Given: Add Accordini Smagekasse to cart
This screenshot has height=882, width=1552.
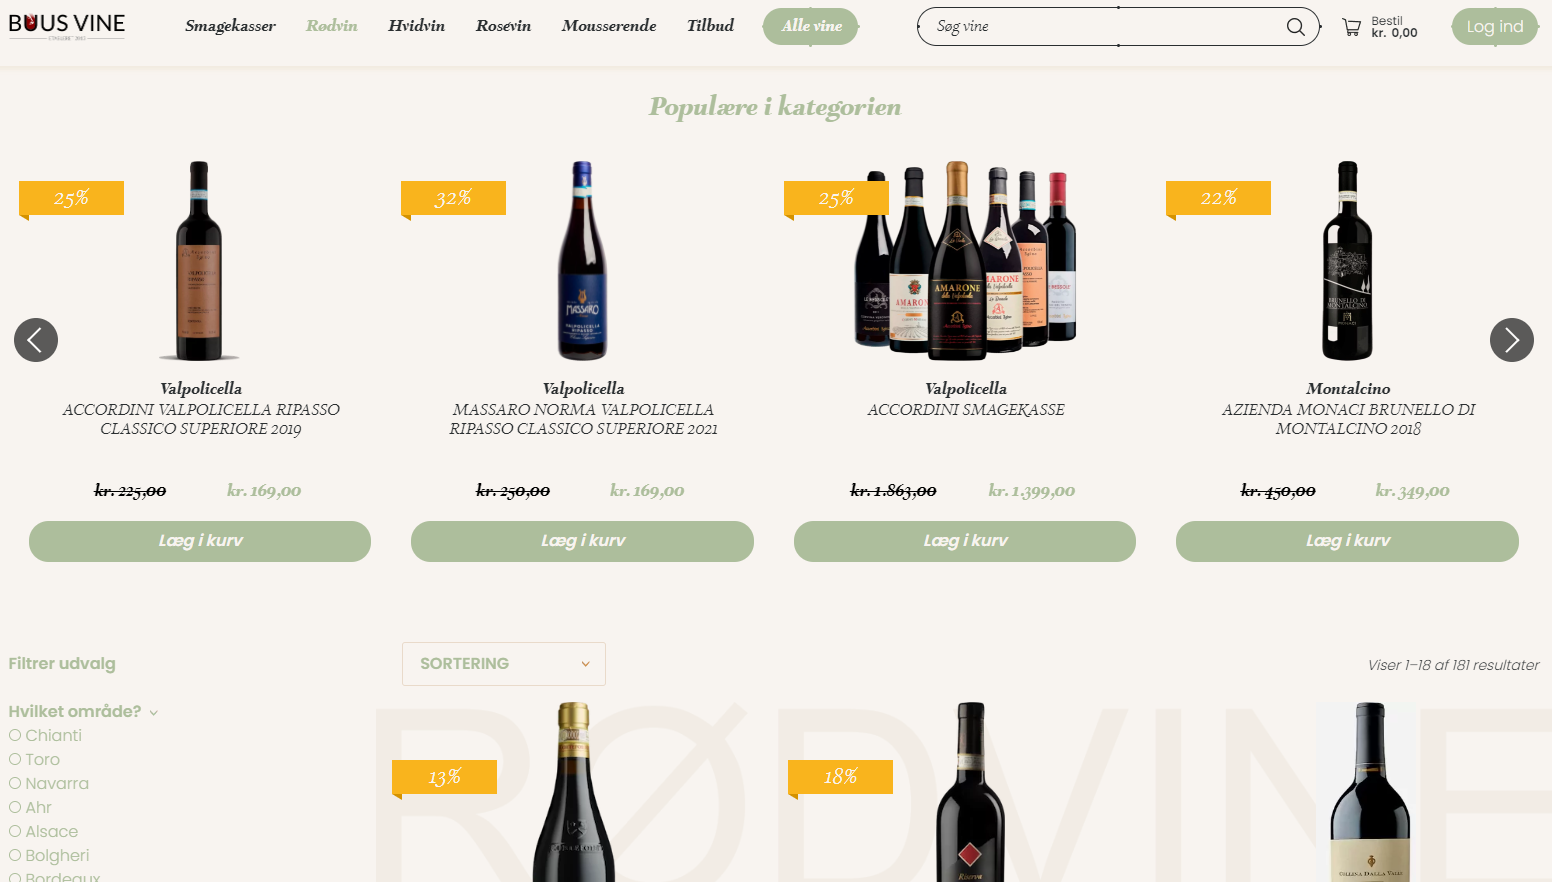Looking at the screenshot, I should click(x=965, y=541).
